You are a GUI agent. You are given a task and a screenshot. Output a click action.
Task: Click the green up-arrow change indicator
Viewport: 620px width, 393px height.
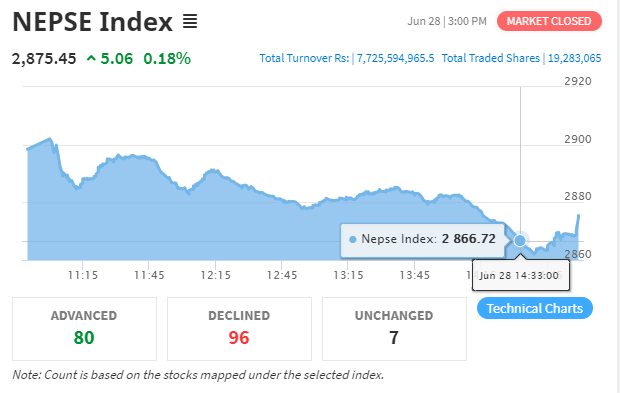coord(91,59)
